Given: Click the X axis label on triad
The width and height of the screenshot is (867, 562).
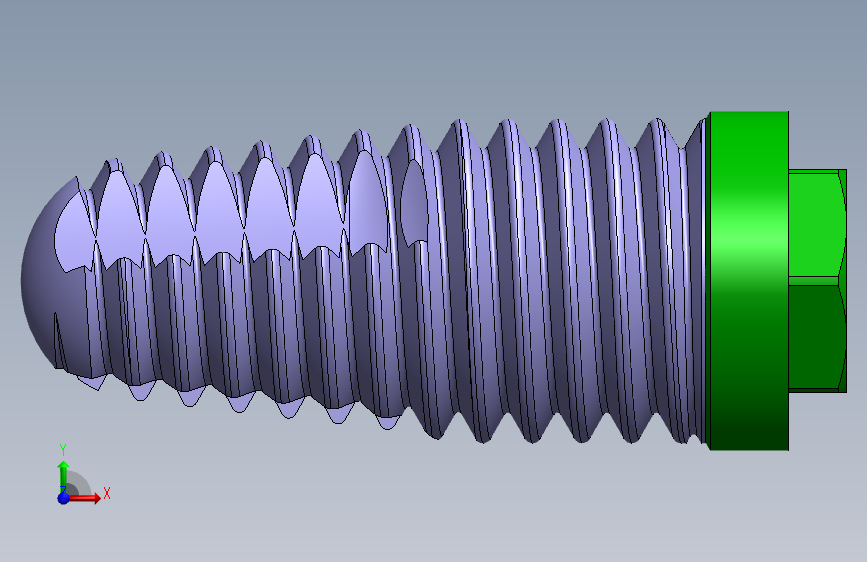Looking at the screenshot, I should pyautogui.click(x=107, y=493).
